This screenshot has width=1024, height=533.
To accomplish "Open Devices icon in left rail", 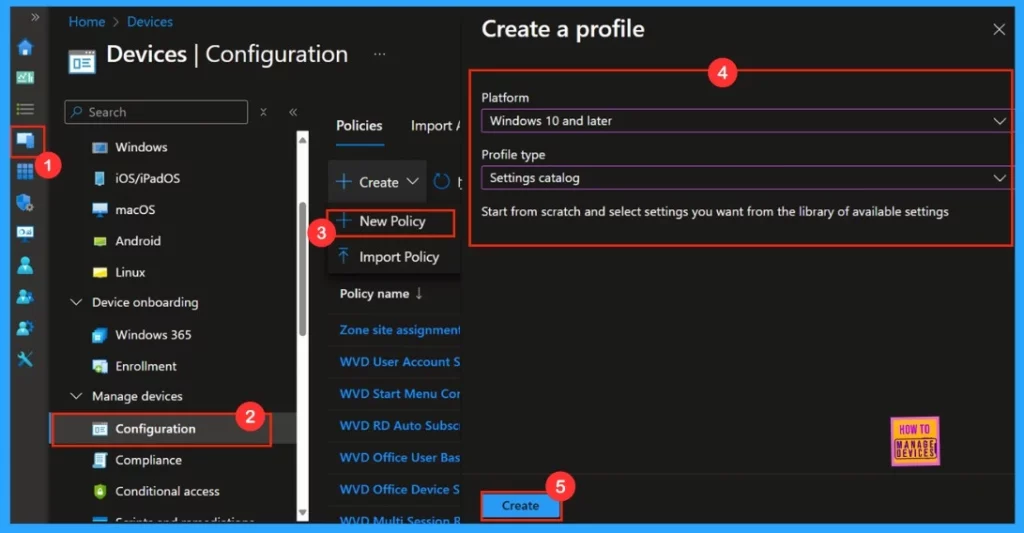I will coord(25,140).
